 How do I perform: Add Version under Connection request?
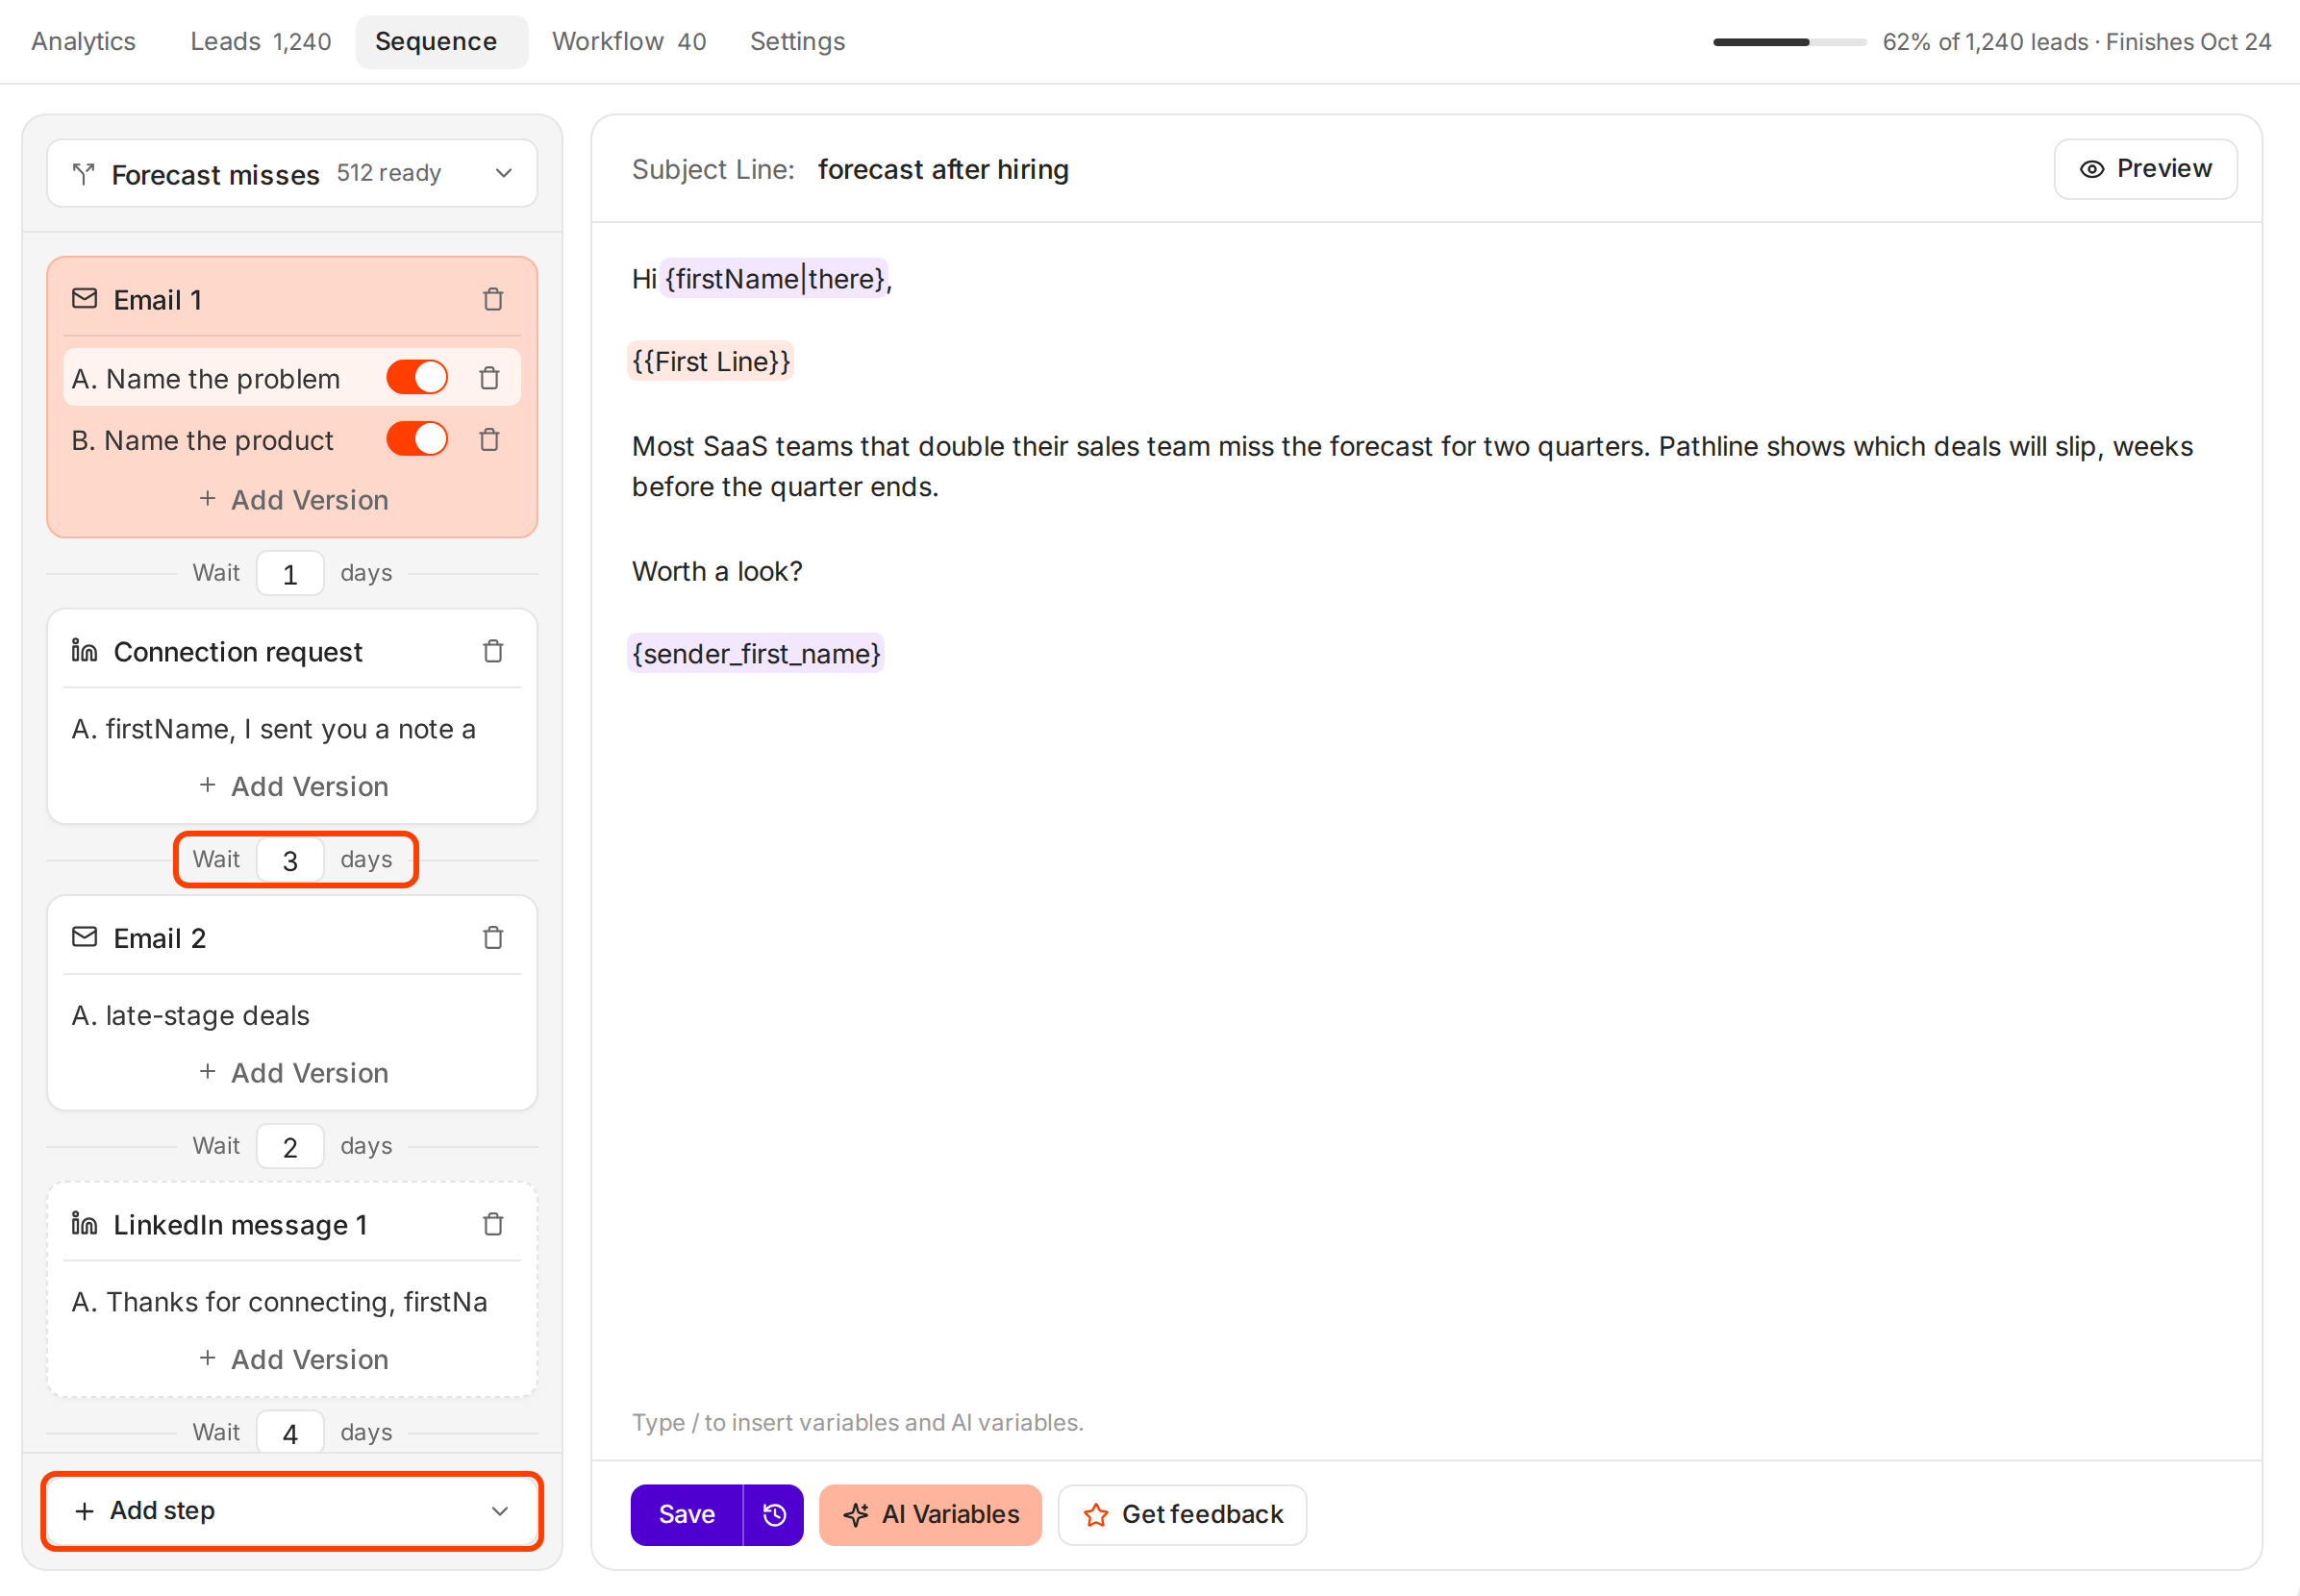pos(293,787)
